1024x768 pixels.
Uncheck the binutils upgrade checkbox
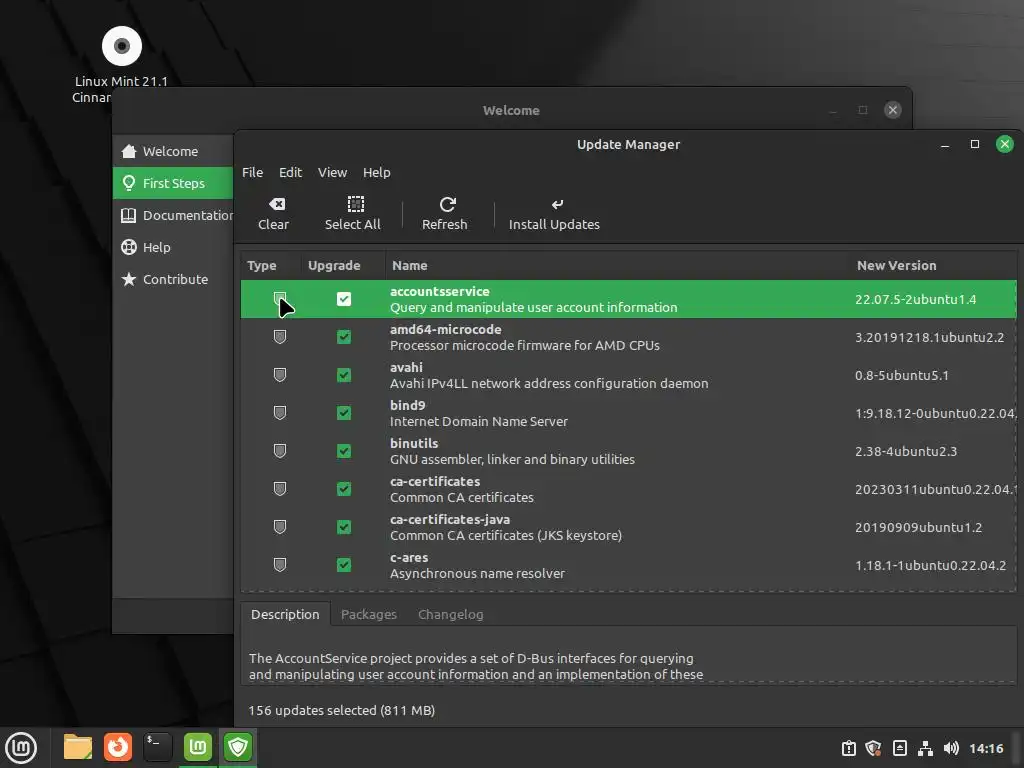[344, 451]
